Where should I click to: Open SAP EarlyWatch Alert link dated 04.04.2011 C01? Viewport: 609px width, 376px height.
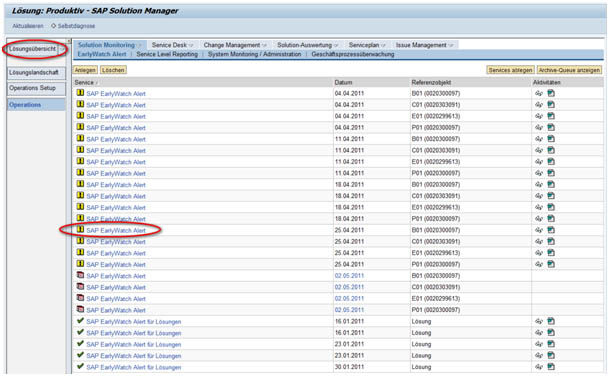pyautogui.click(x=116, y=105)
